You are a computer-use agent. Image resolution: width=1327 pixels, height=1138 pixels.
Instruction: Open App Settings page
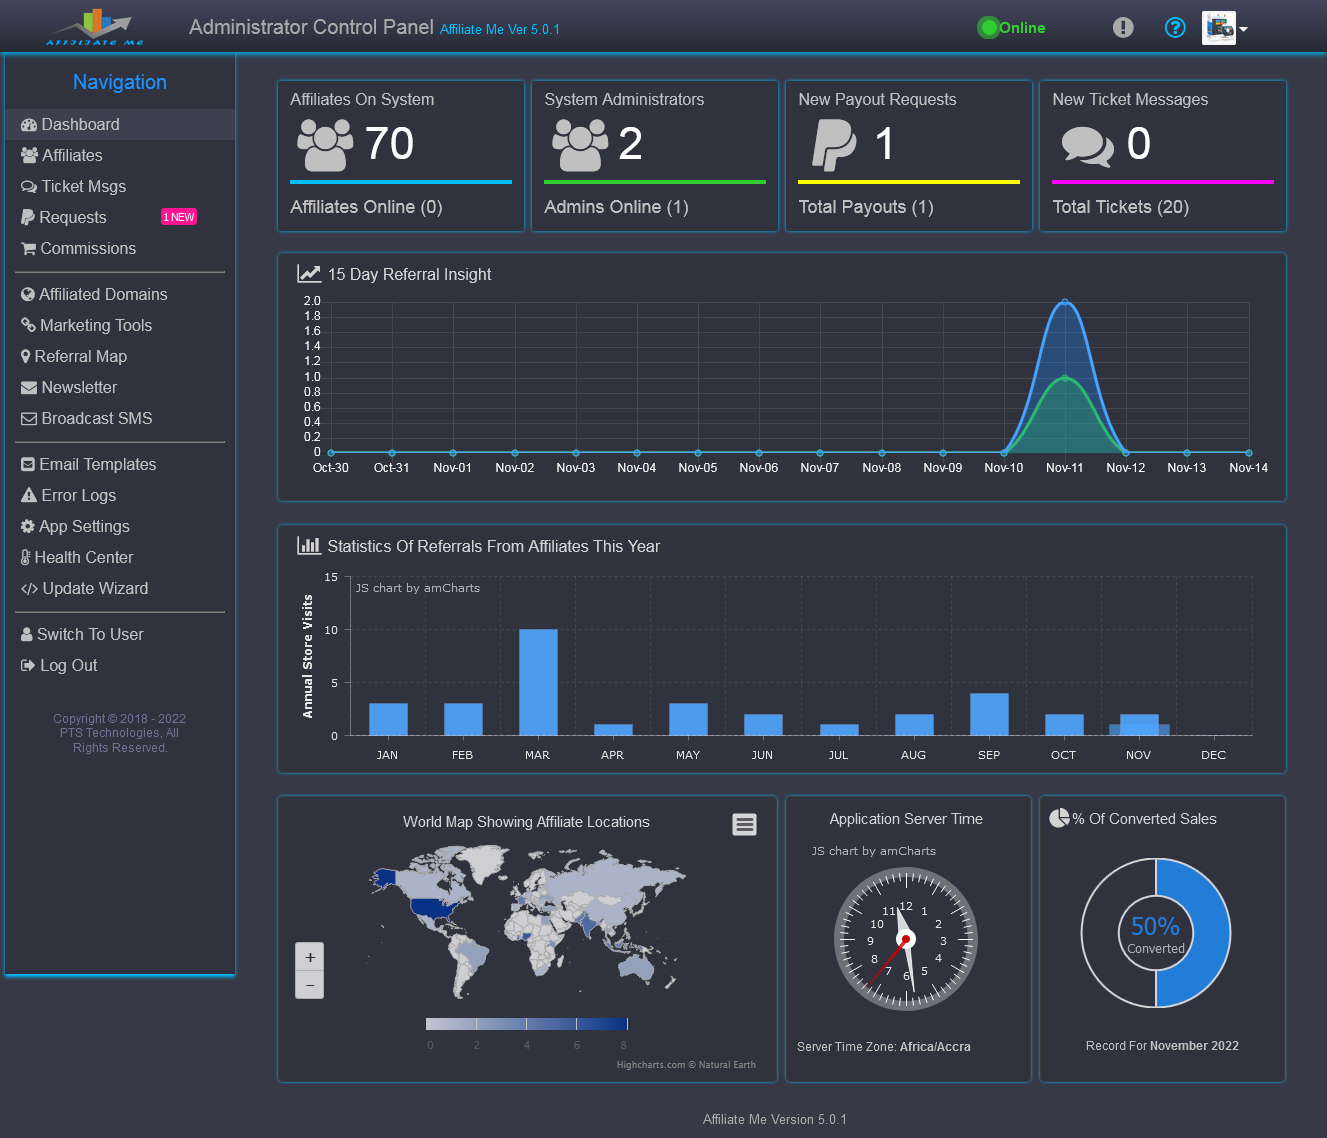point(84,526)
